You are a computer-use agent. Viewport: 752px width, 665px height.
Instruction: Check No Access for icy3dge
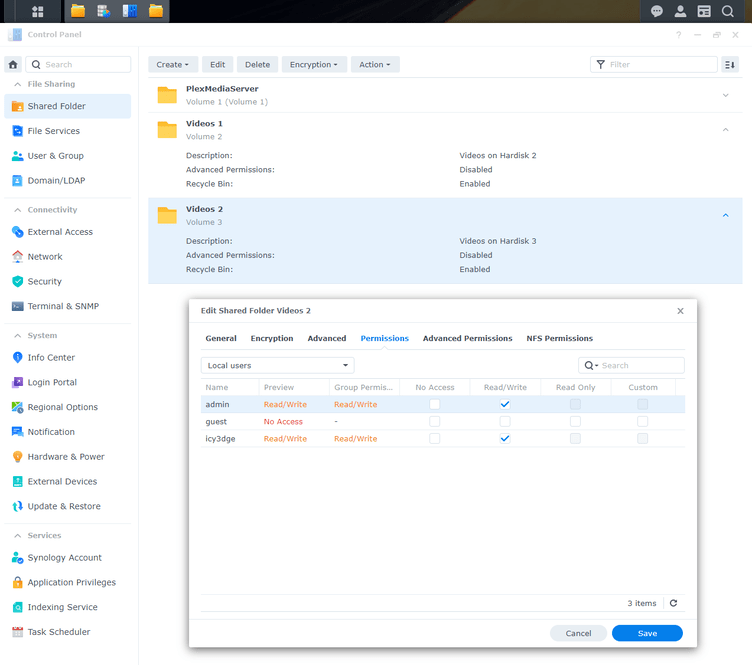[x=435, y=438]
